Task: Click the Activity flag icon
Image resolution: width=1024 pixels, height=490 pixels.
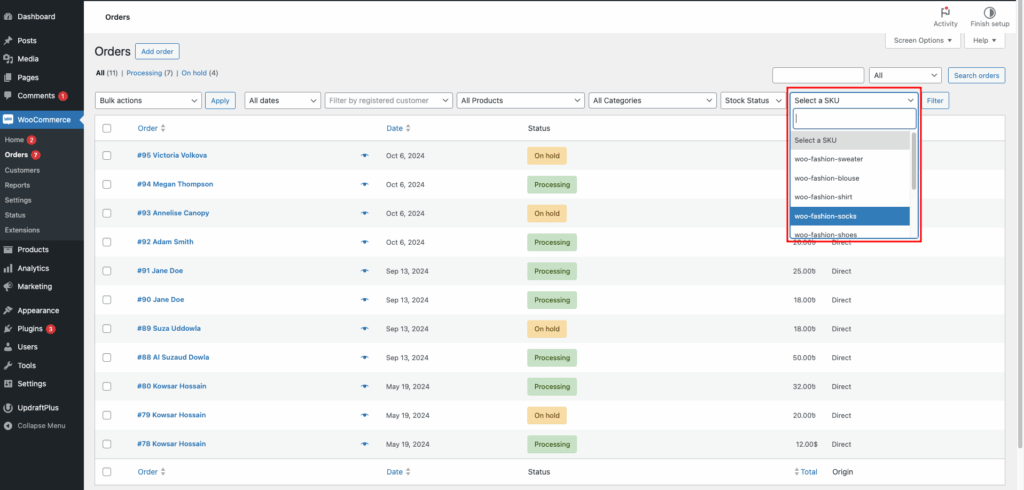Action: click(x=945, y=12)
